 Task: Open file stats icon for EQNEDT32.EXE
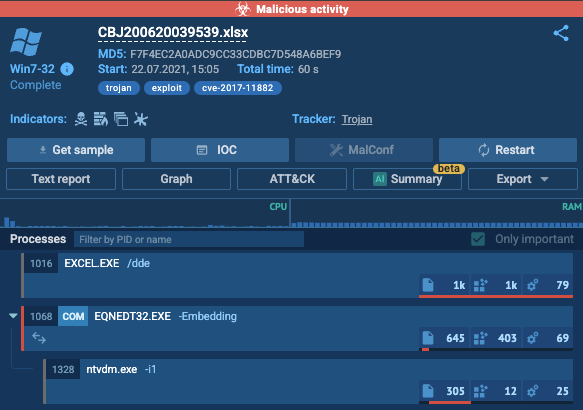point(428,338)
